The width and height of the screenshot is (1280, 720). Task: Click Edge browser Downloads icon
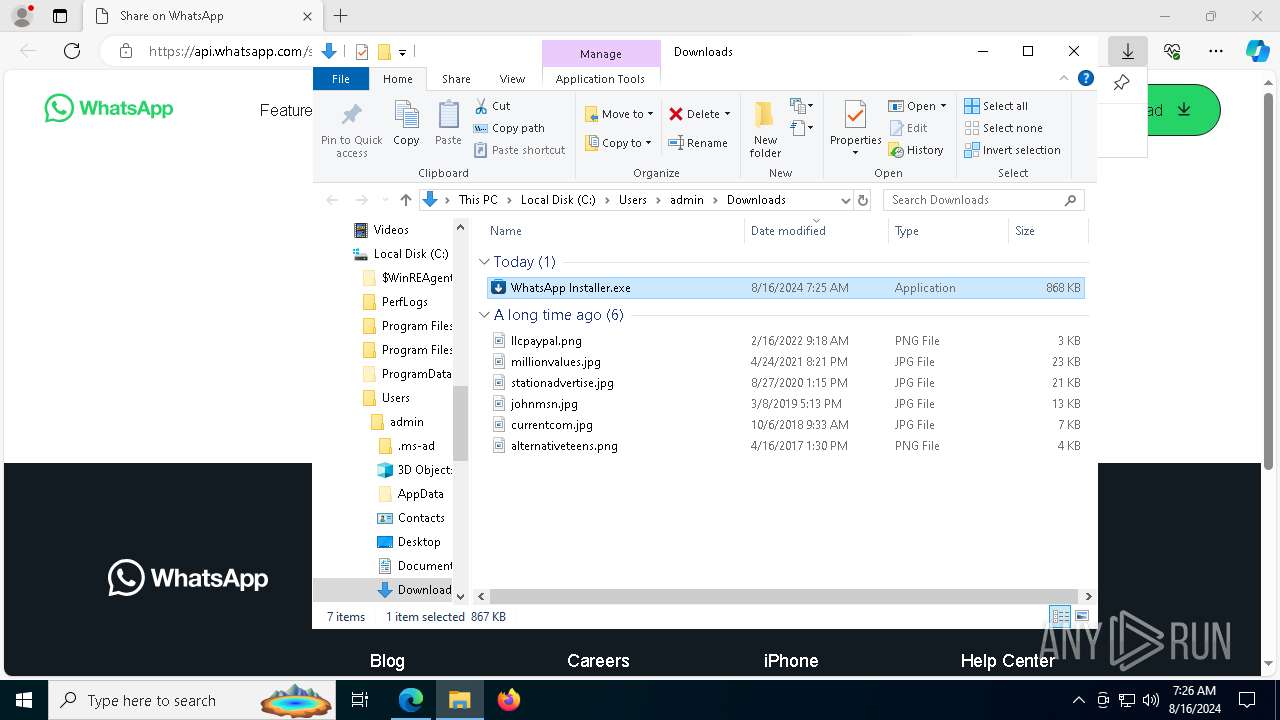click(1128, 51)
